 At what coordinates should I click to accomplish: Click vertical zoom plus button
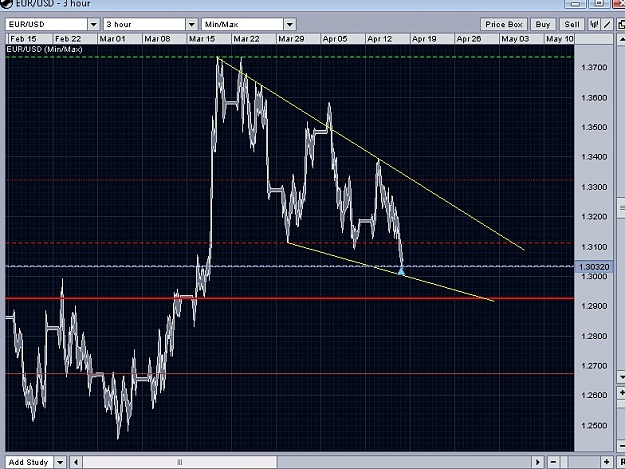(621, 393)
